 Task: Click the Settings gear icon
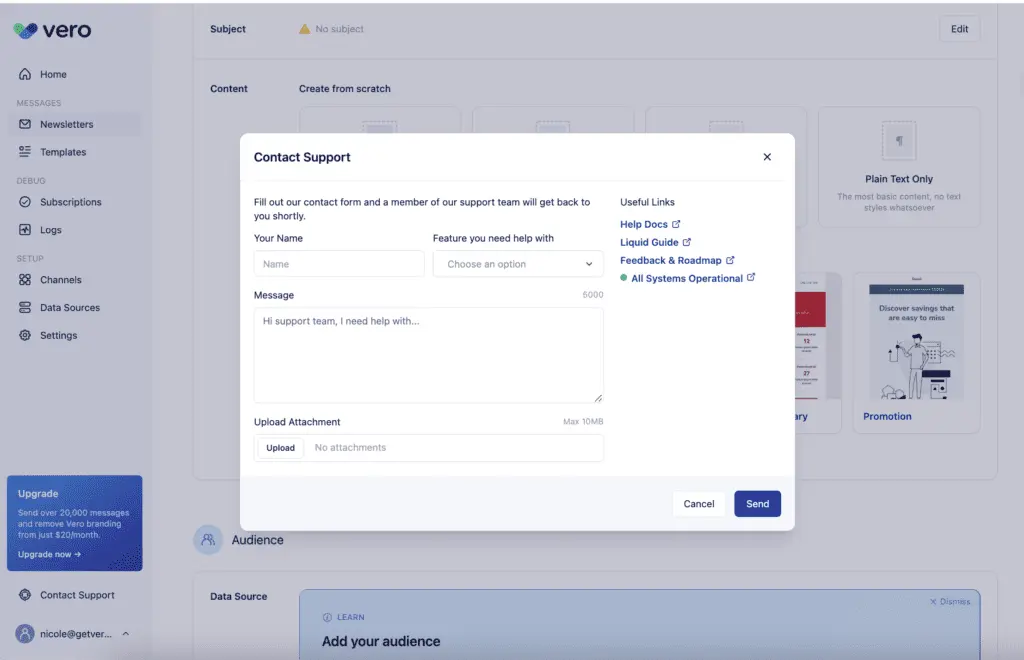tap(24, 335)
